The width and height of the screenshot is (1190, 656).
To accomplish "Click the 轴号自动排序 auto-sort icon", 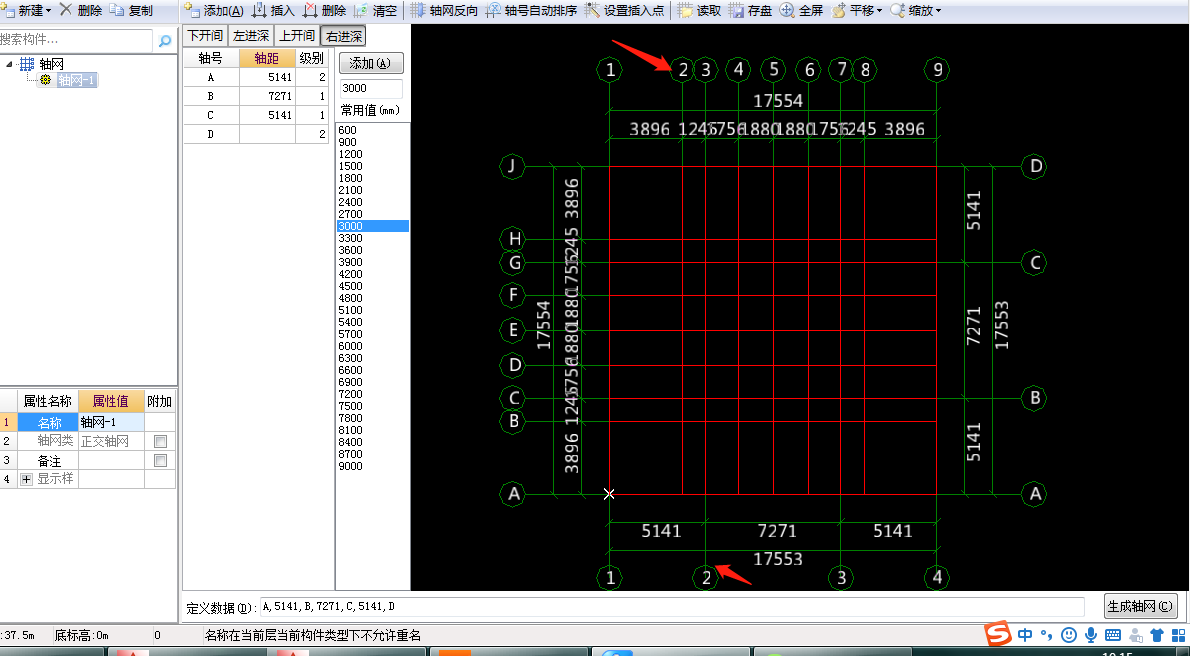I will pyautogui.click(x=493, y=11).
